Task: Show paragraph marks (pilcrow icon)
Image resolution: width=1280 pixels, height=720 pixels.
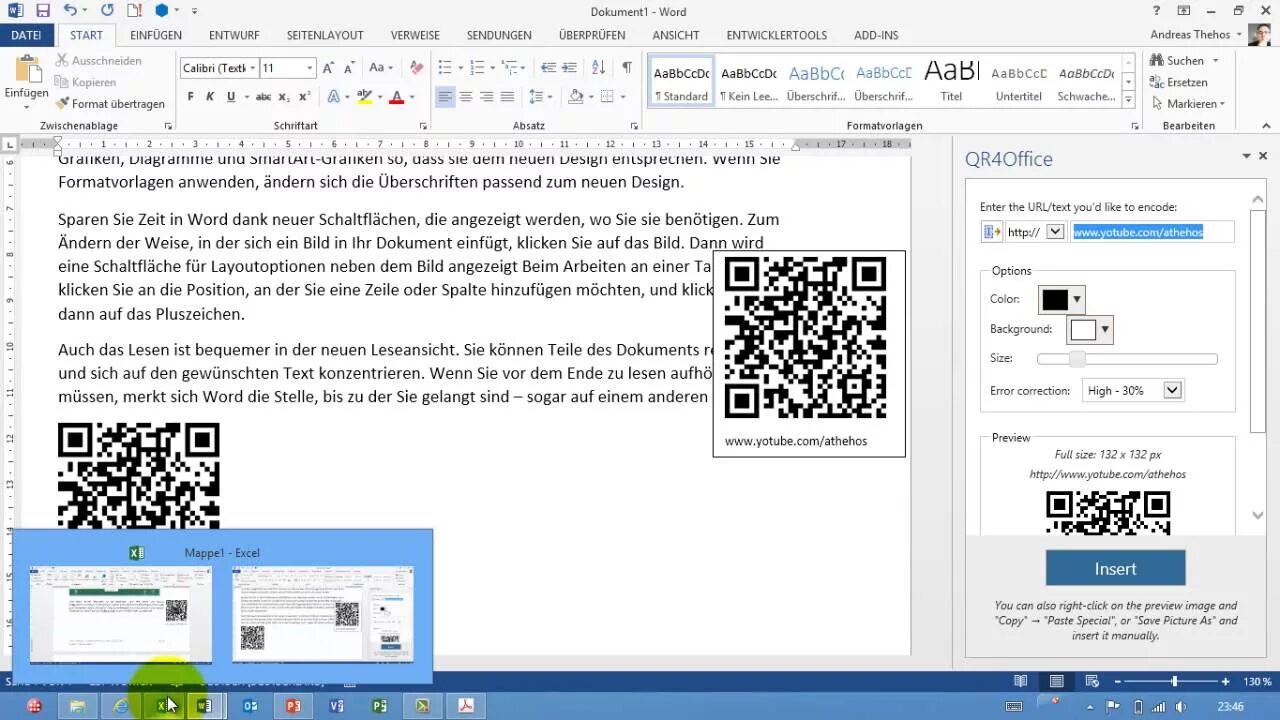Action: click(x=627, y=68)
